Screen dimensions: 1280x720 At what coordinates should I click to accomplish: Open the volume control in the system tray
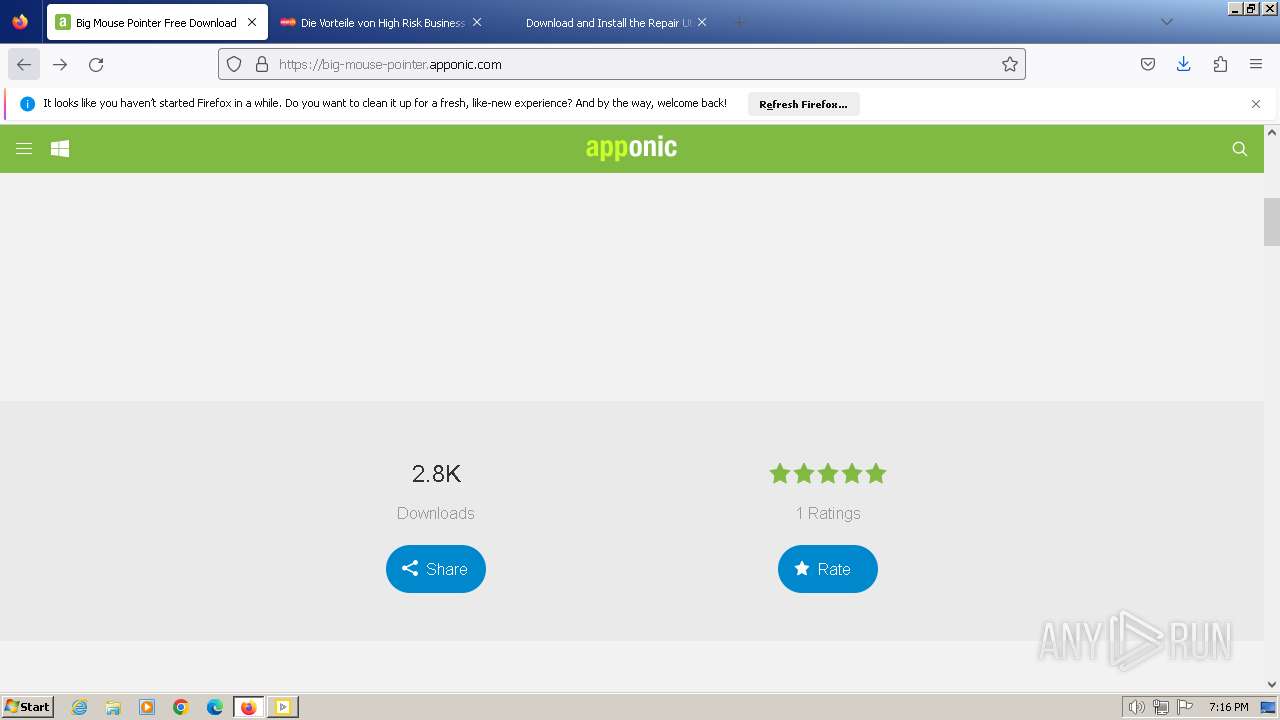coord(1137,707)
